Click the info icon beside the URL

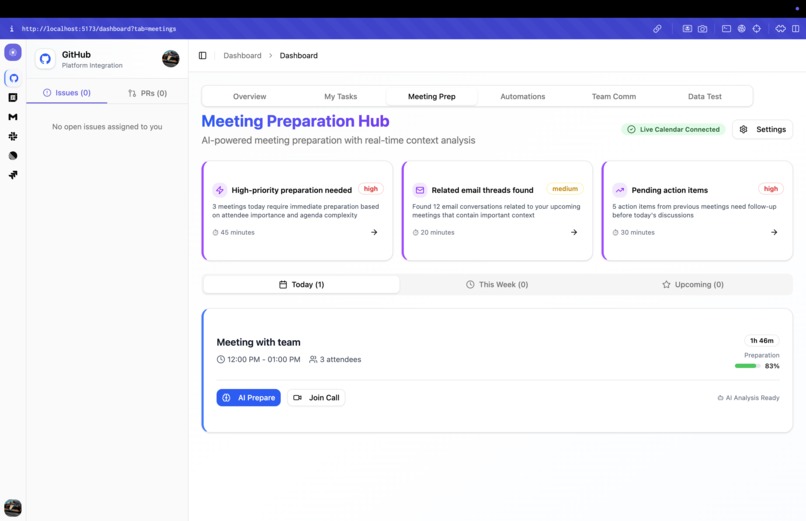(11, 29)
